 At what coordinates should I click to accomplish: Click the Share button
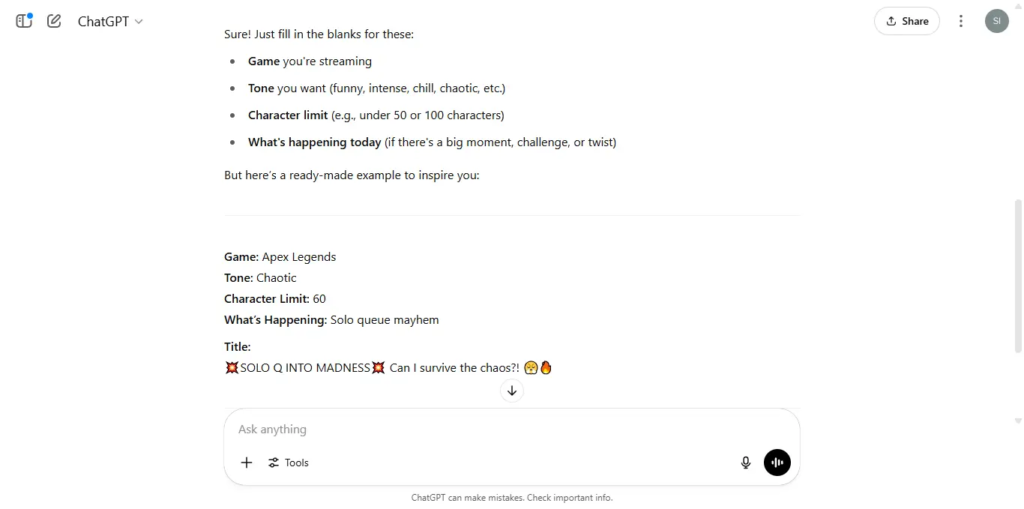point(906,21)
